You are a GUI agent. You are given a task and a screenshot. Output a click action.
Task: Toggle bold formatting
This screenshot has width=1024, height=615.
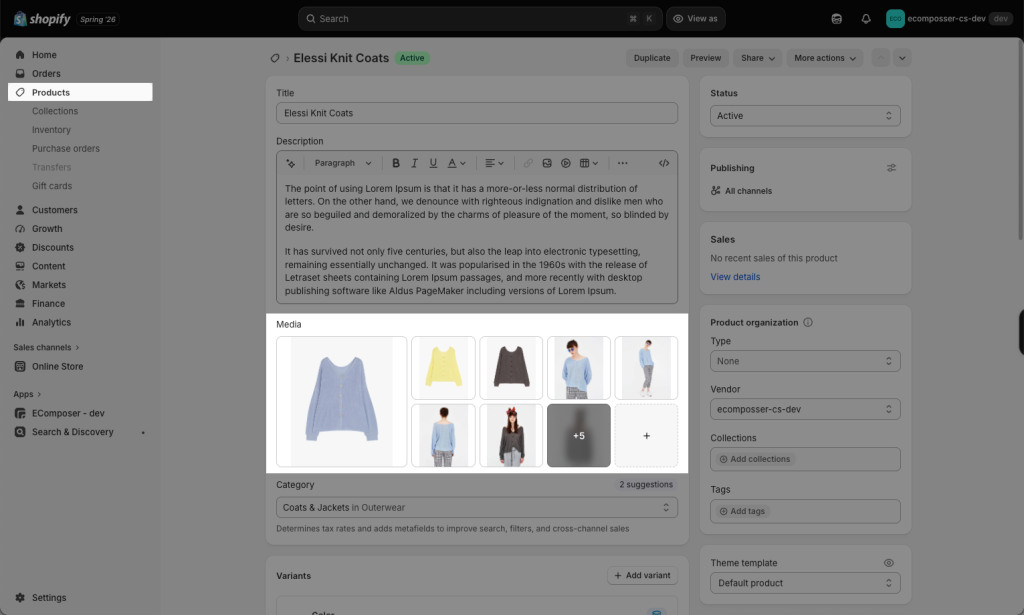point(395,163)
